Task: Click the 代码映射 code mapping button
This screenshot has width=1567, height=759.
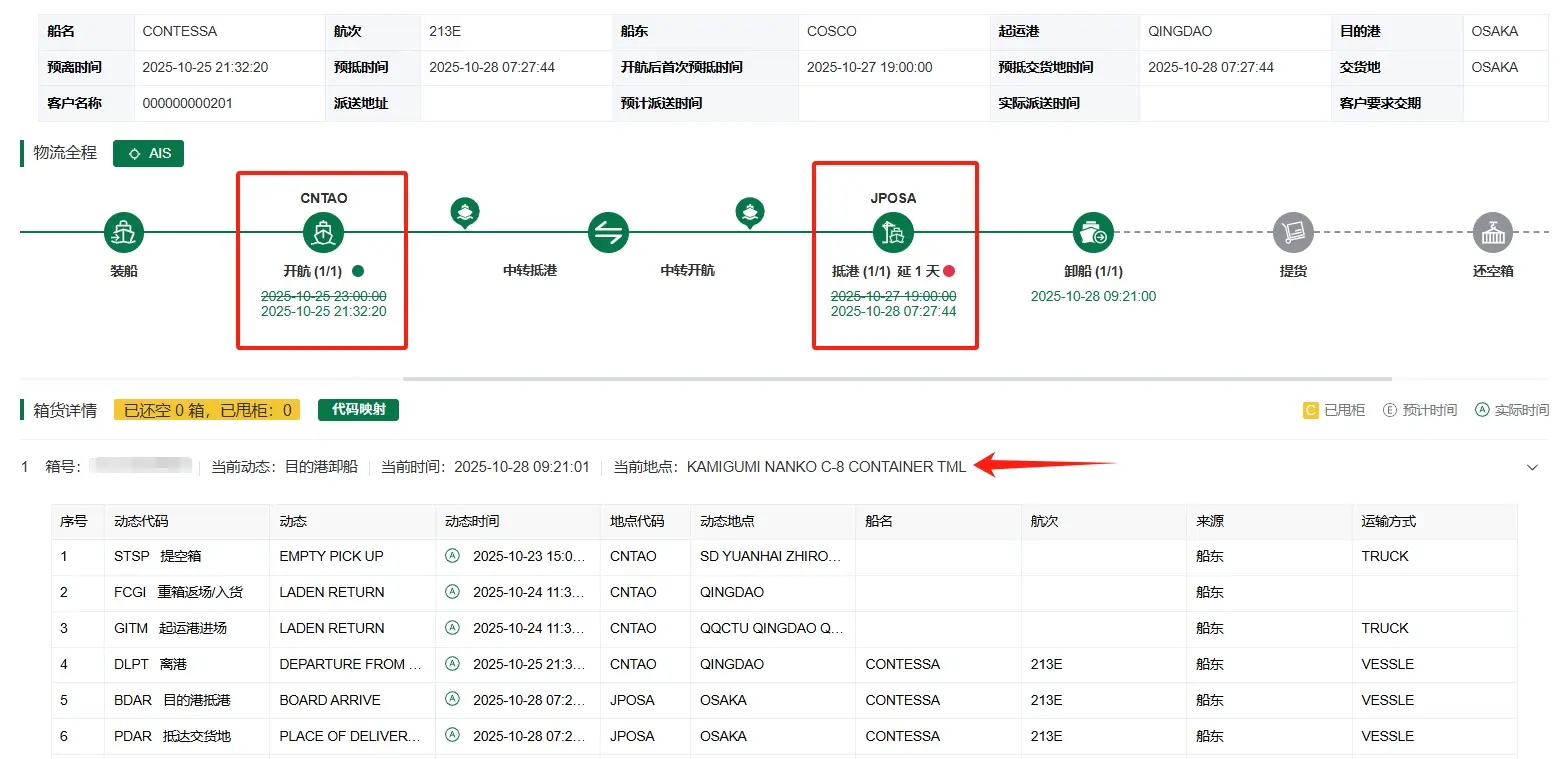Action: 358,410
